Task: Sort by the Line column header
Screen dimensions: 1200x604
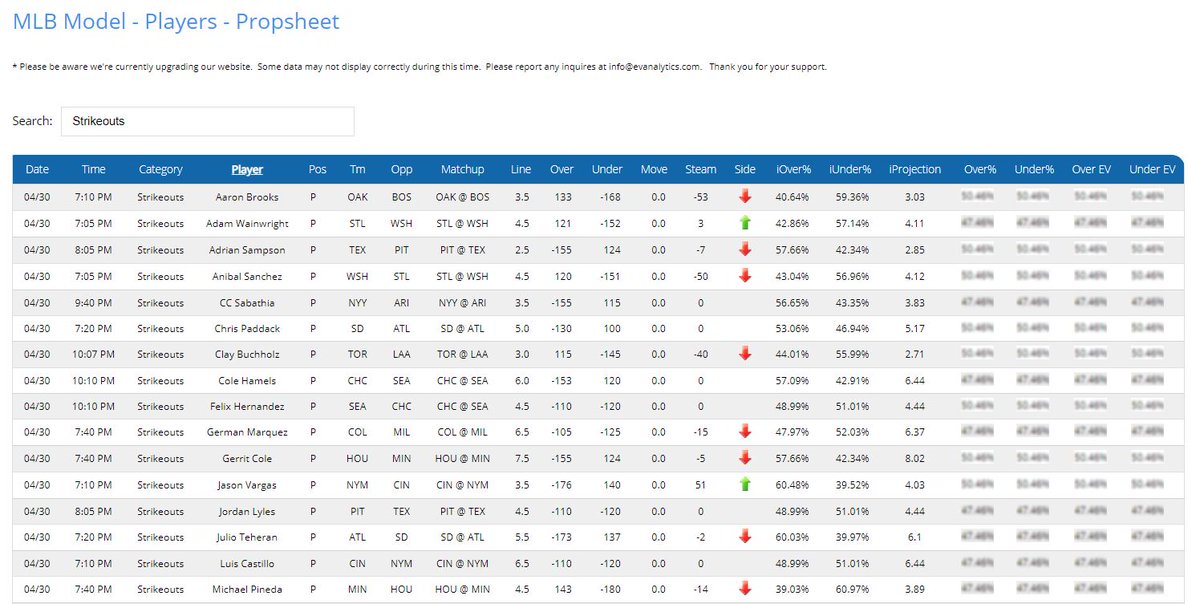Action: pyautogui.click(x=521, y=169)
